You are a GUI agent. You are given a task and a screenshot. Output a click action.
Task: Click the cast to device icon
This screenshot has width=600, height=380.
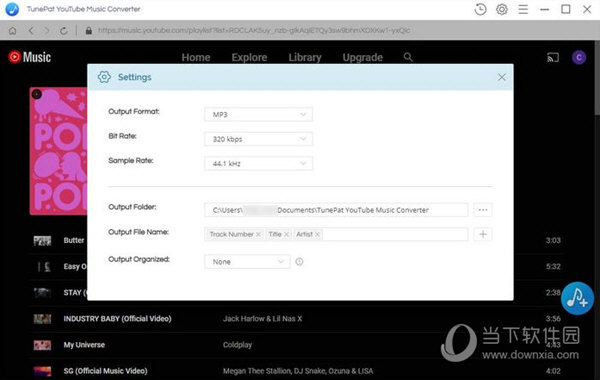(553, 57)
